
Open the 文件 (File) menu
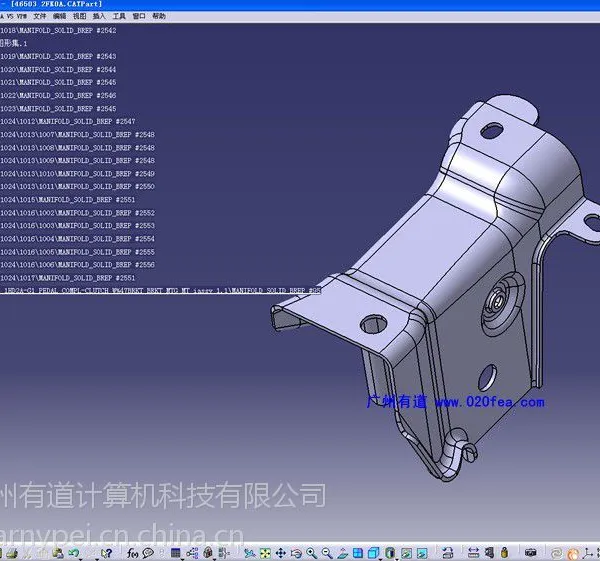pos(39,16)
